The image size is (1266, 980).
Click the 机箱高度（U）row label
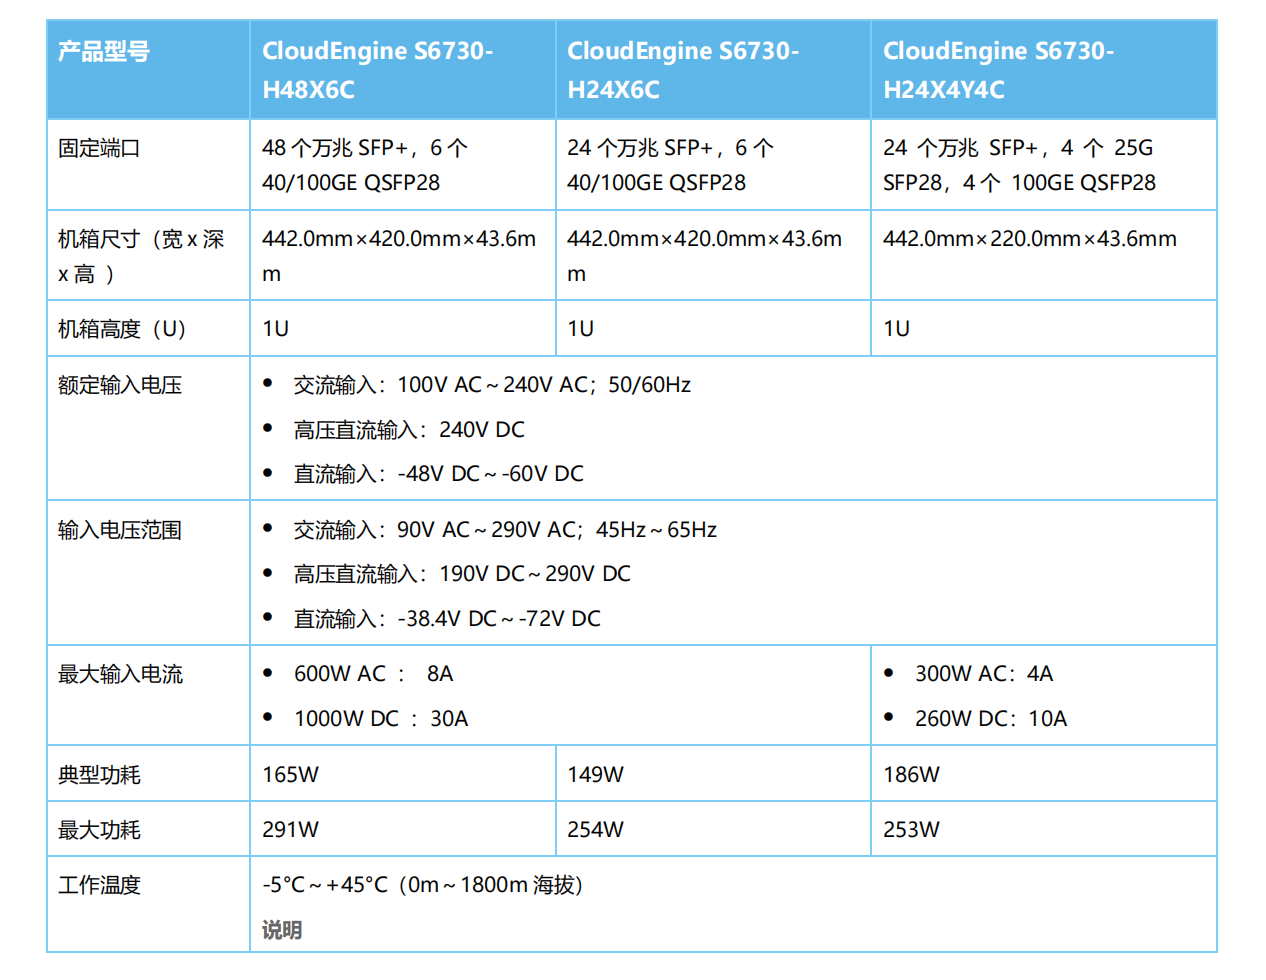122,329
